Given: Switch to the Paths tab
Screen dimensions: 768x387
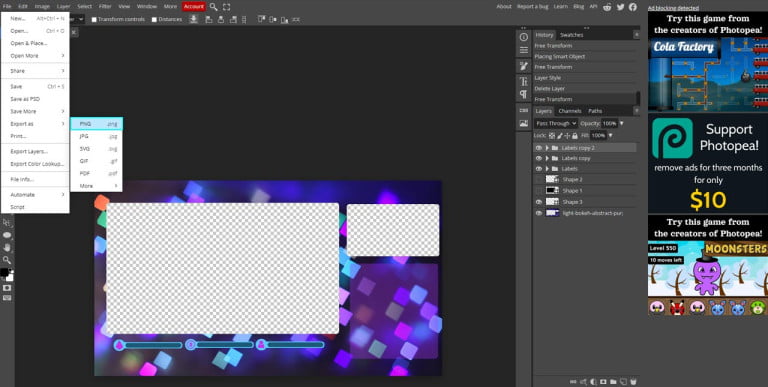Looking at the screenshot, I should pos(595,111).
